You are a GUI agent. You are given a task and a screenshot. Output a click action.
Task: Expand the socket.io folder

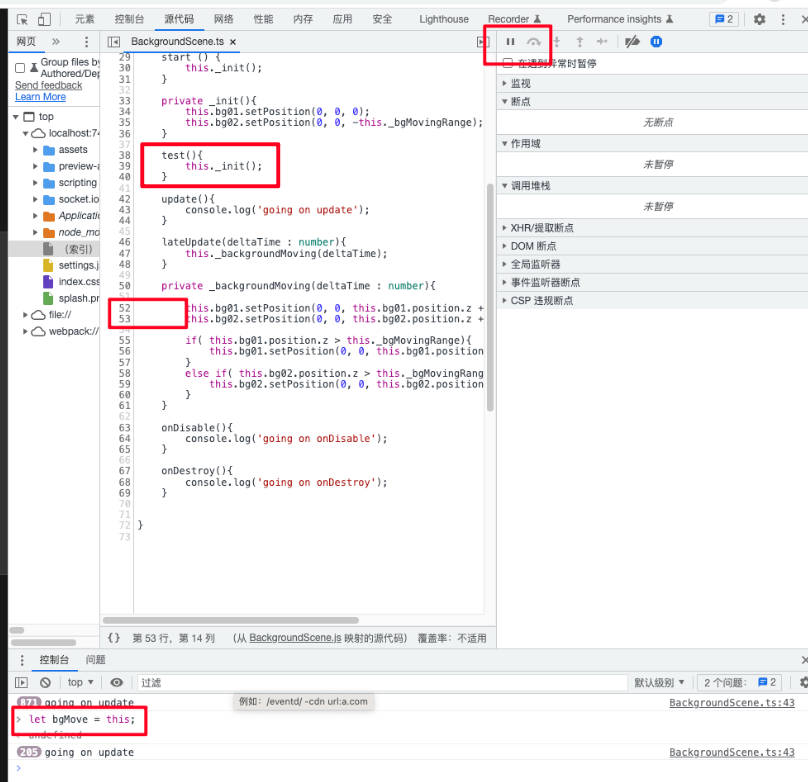(x=35, y=199)
